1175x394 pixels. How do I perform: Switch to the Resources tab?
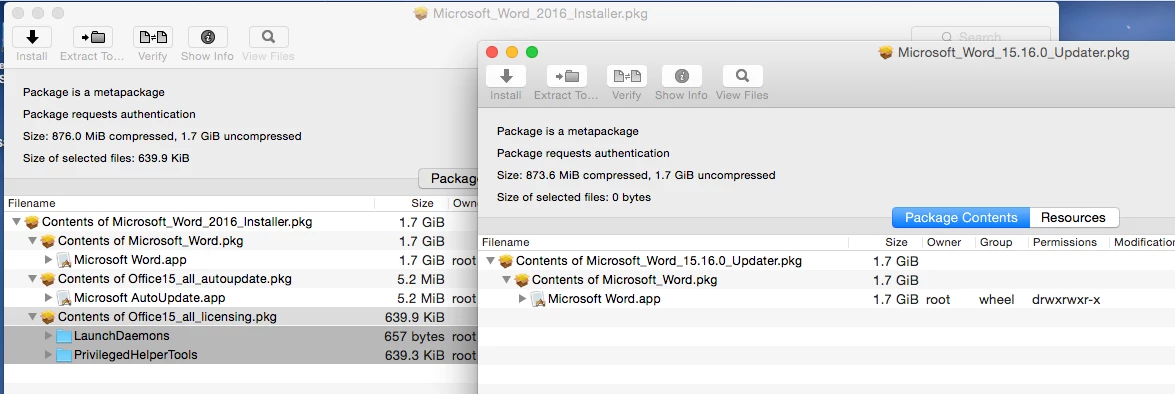[x=1073, y=217]
